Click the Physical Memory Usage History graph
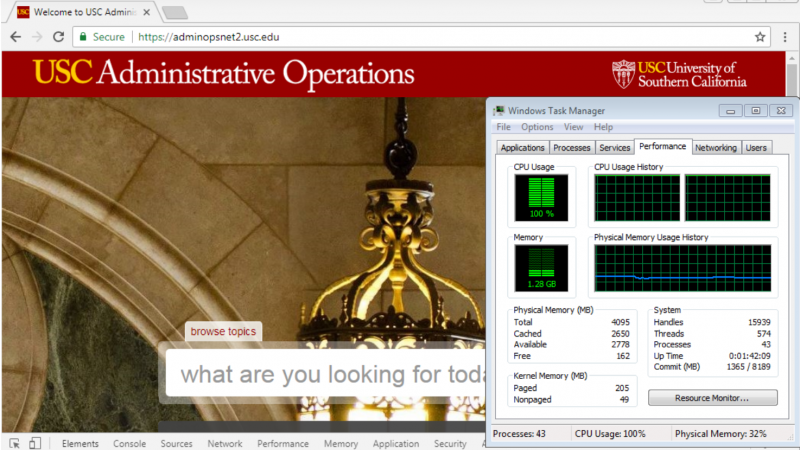 (683, 268)
